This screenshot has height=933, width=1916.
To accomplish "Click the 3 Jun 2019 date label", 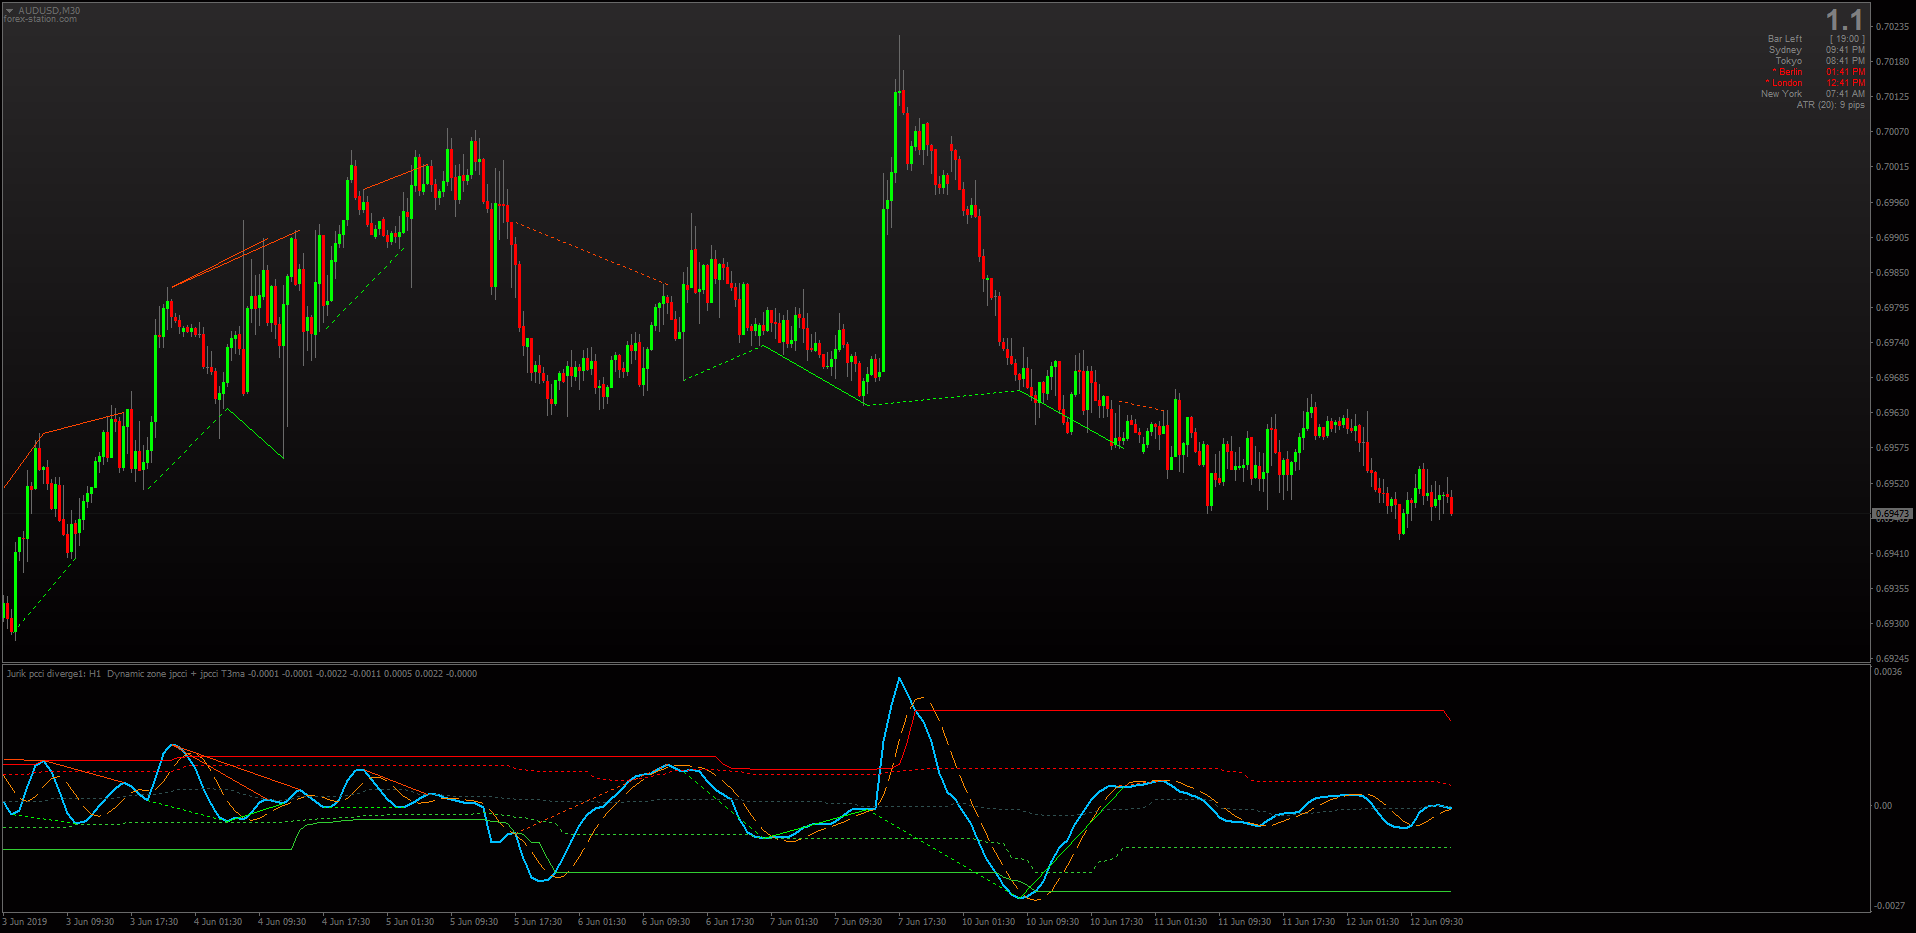I will 25,922.
